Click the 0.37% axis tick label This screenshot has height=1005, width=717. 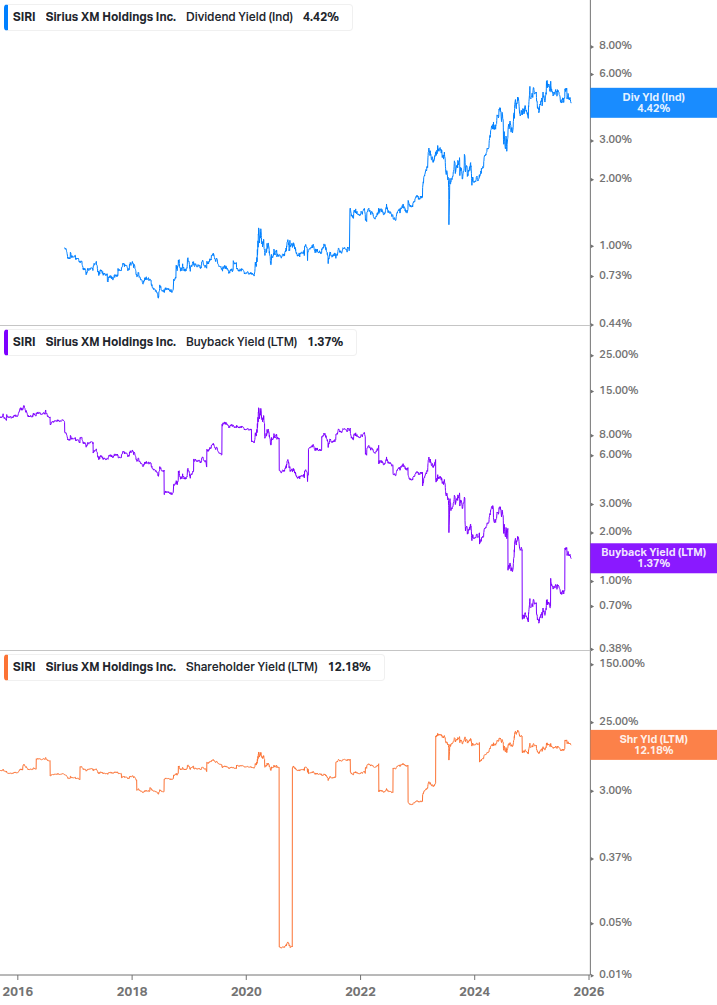(615, 857)
